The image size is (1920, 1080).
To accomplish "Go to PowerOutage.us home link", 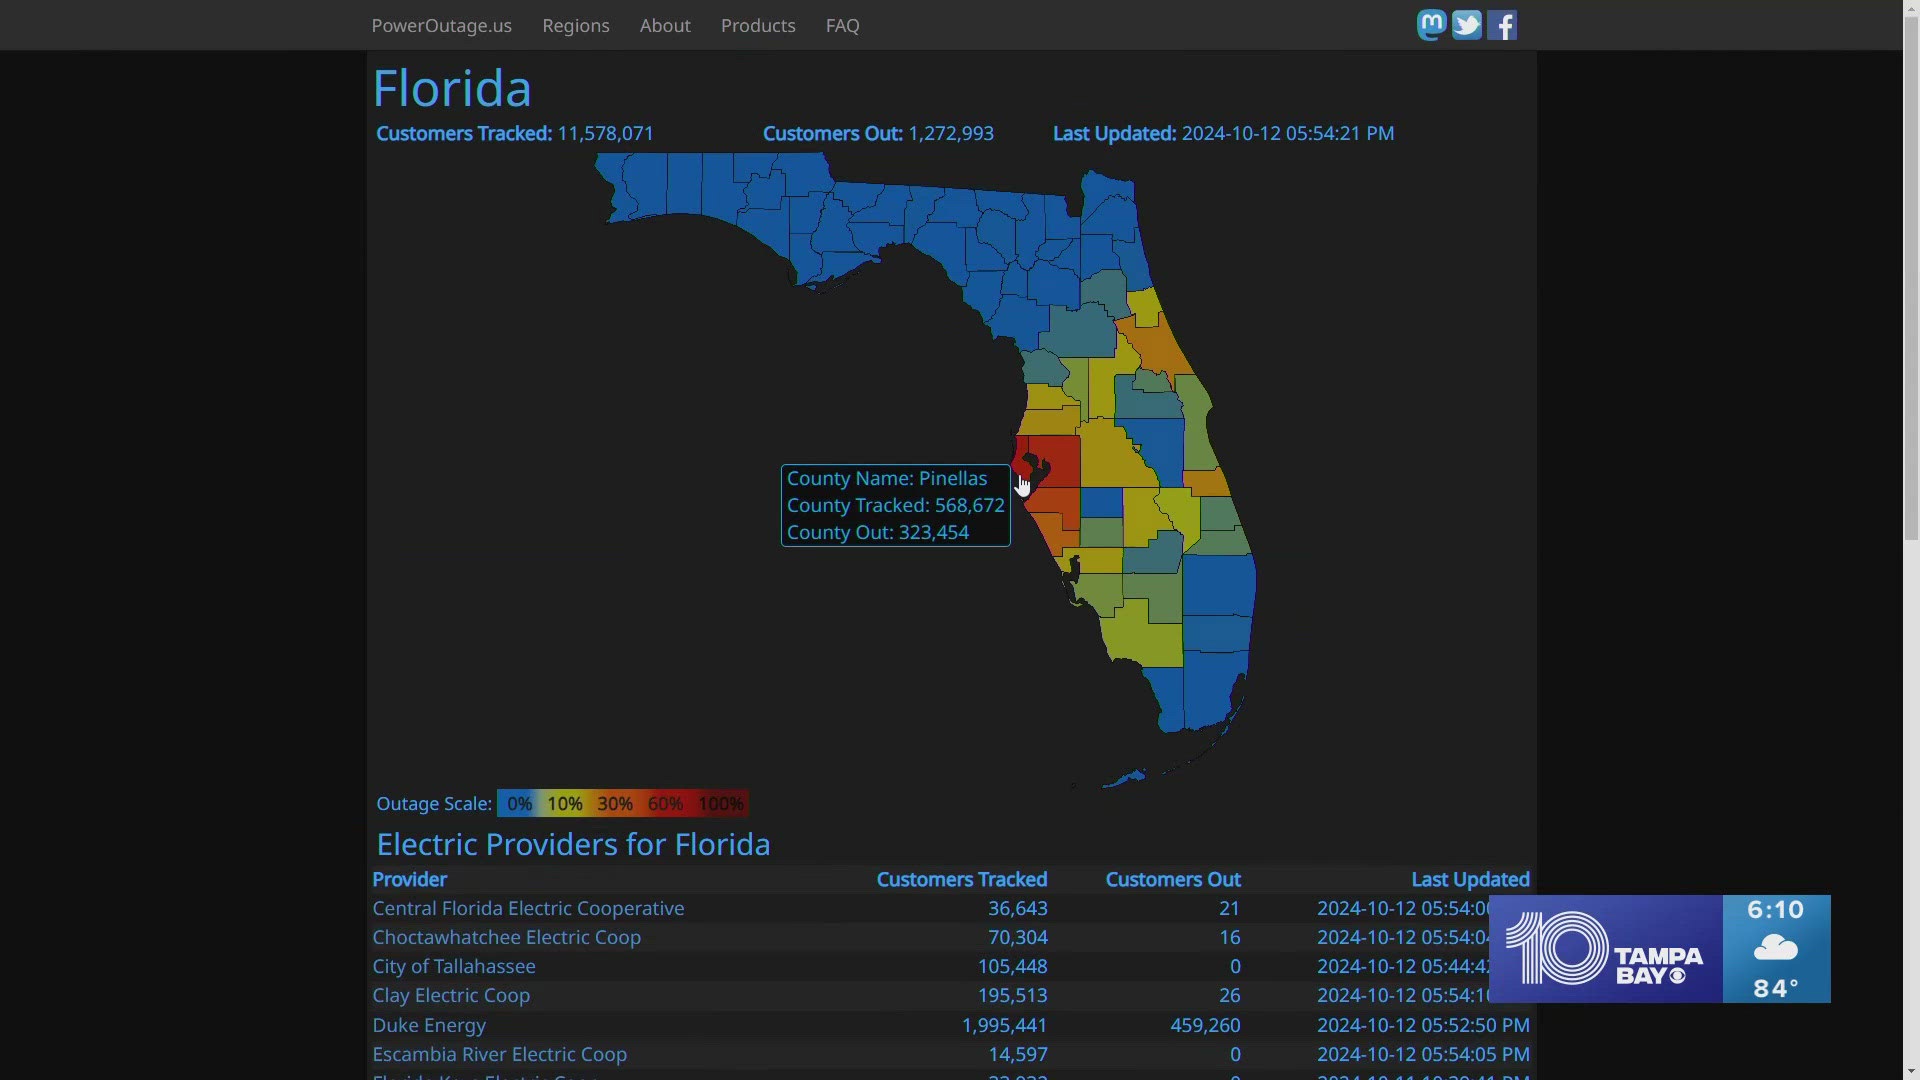I will (x=441, y=26).
